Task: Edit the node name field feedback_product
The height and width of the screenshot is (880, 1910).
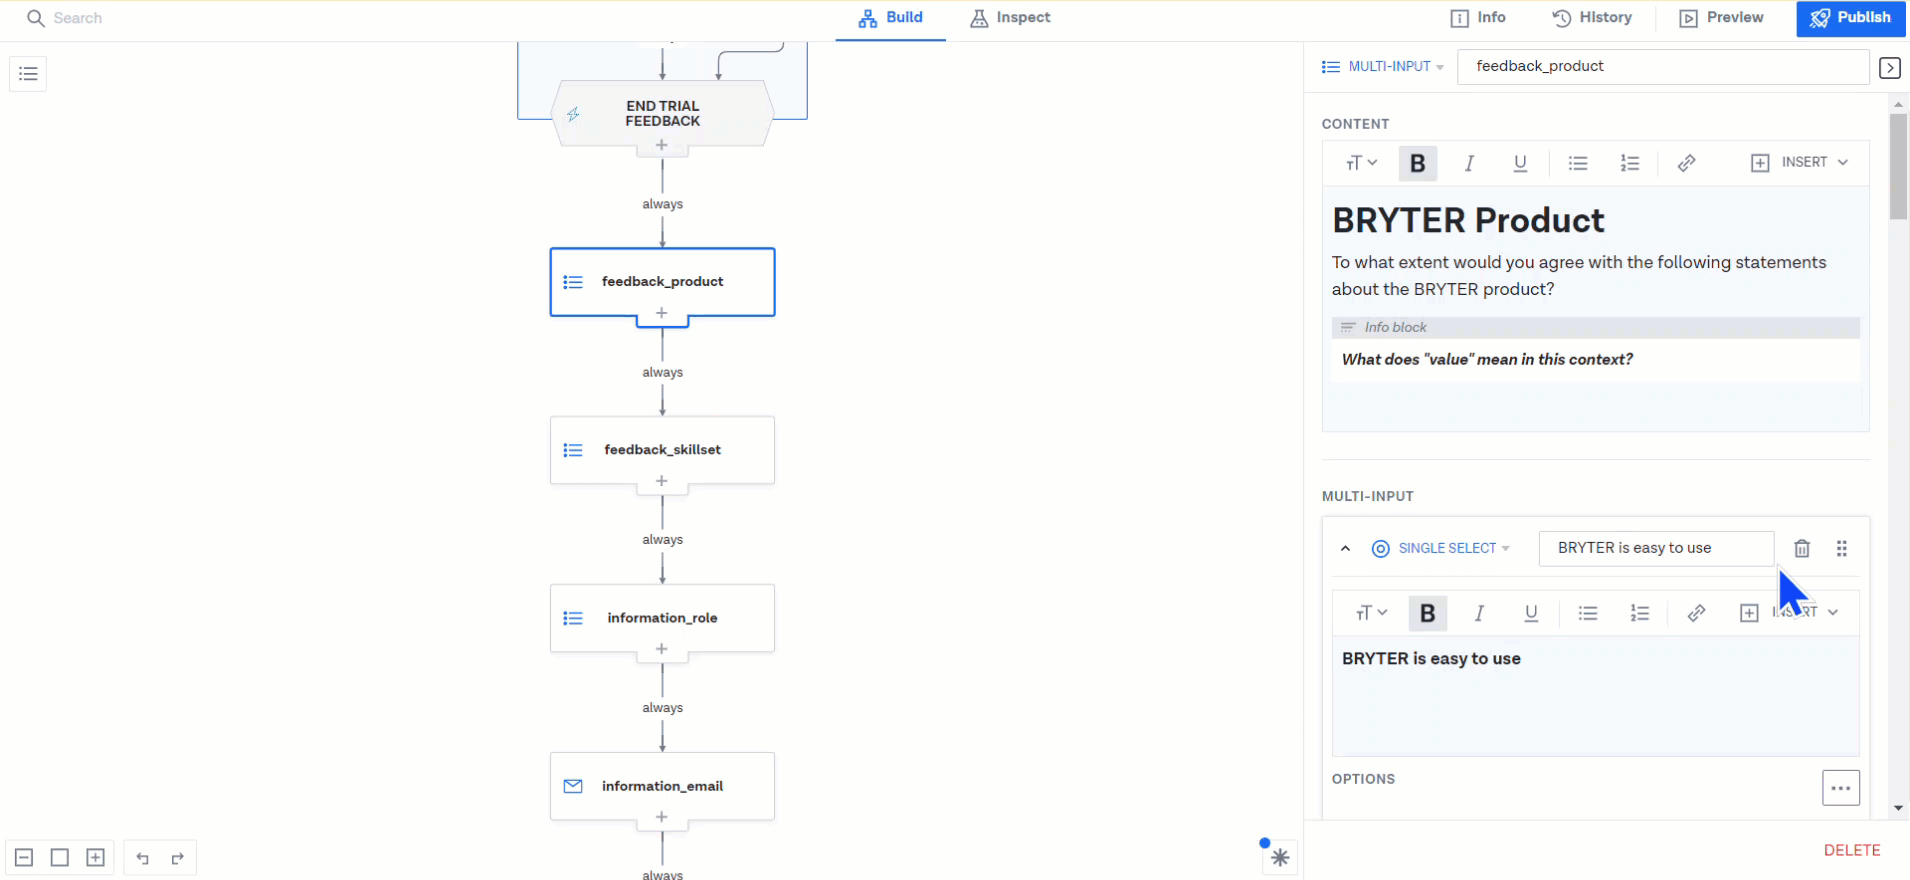Action: coord(1663,67)
